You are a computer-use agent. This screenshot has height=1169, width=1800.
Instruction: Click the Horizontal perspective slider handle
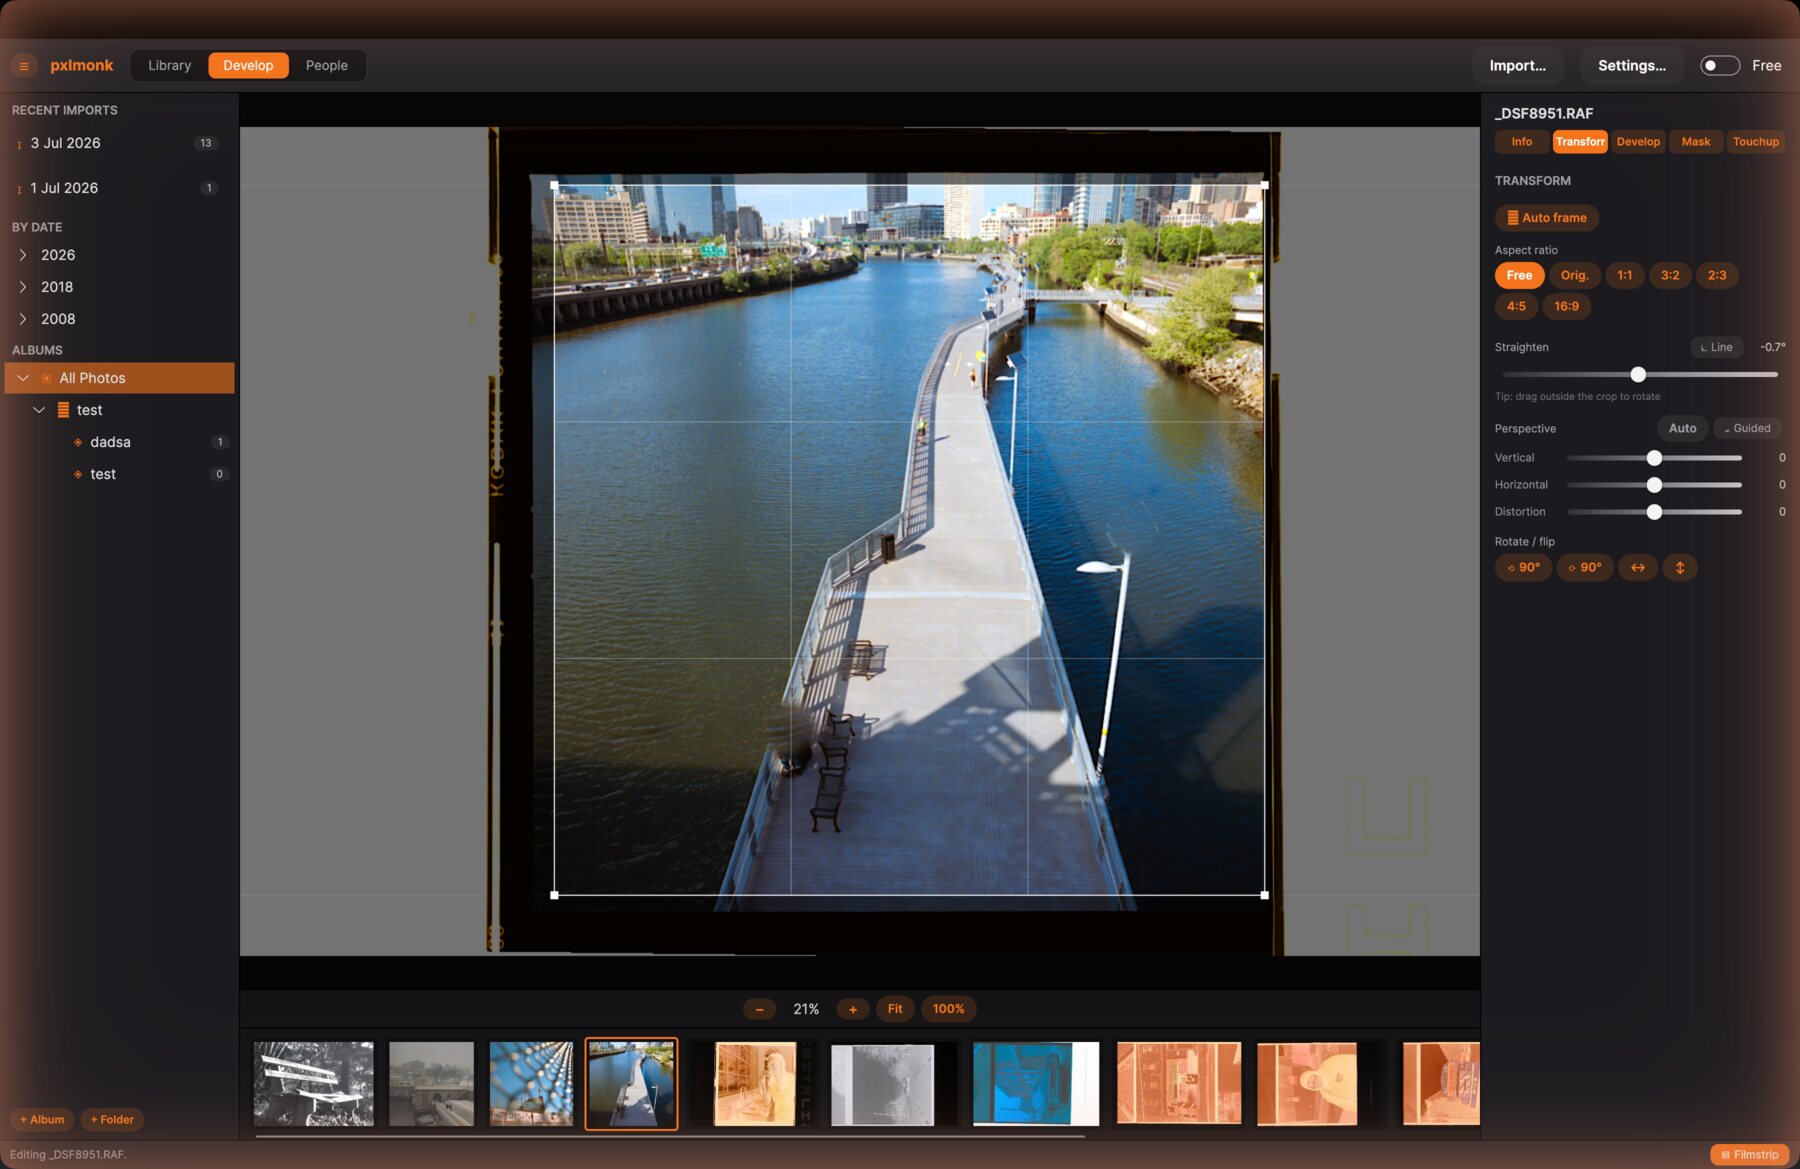point(1654,485)
